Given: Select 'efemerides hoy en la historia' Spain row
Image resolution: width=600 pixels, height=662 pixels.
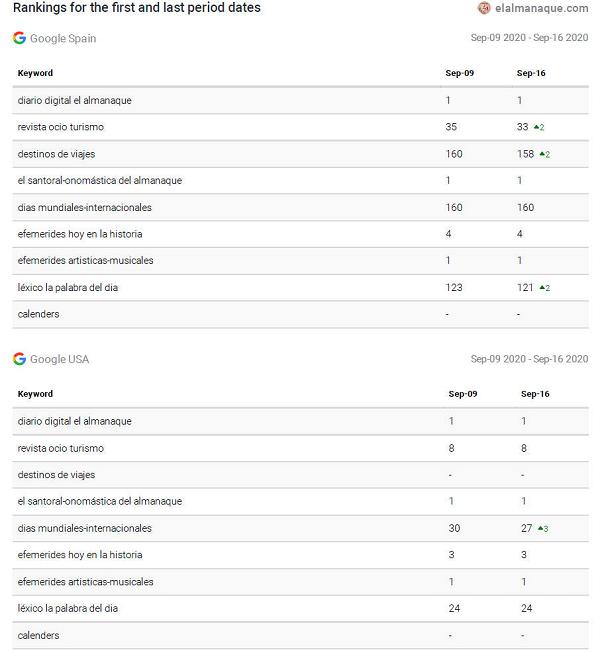Looking at the screenshot, I should pos(80,234).
